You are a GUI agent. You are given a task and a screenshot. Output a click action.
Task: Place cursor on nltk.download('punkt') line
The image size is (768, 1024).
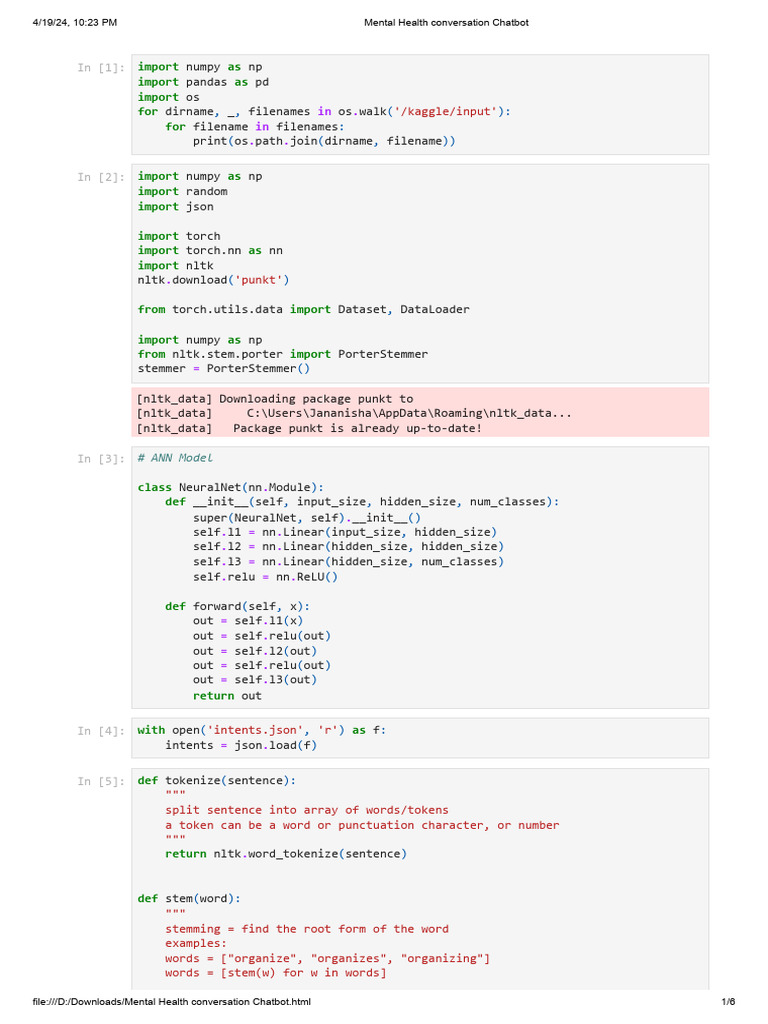[213, 280]
